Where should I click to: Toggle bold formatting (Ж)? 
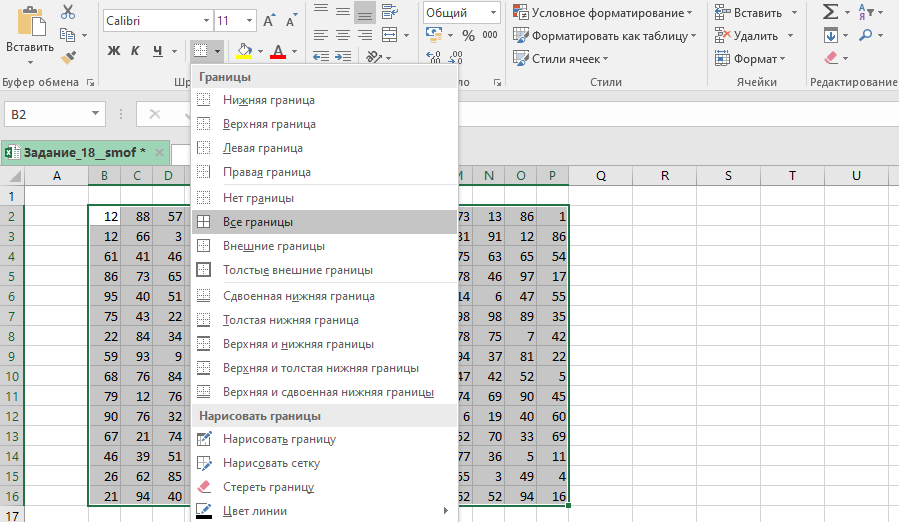tap(113, 51)
